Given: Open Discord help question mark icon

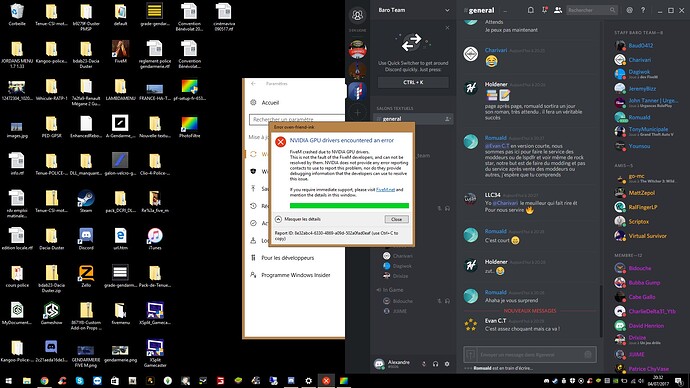Looking at the screenshot, I should [643, 10].
